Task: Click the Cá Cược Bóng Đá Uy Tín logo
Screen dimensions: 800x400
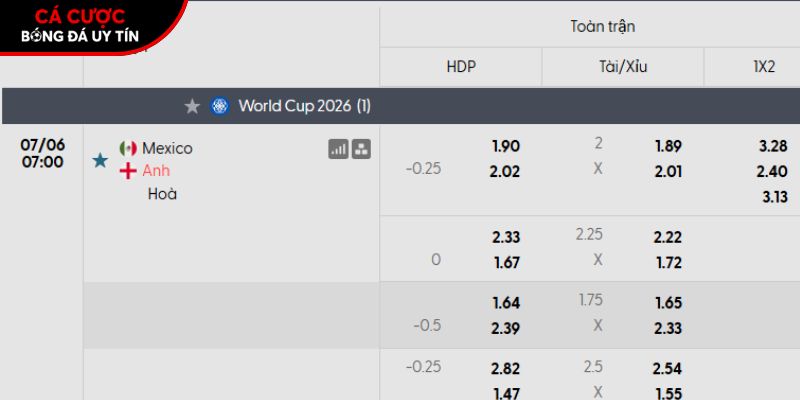Action: (x=84, y=26)
